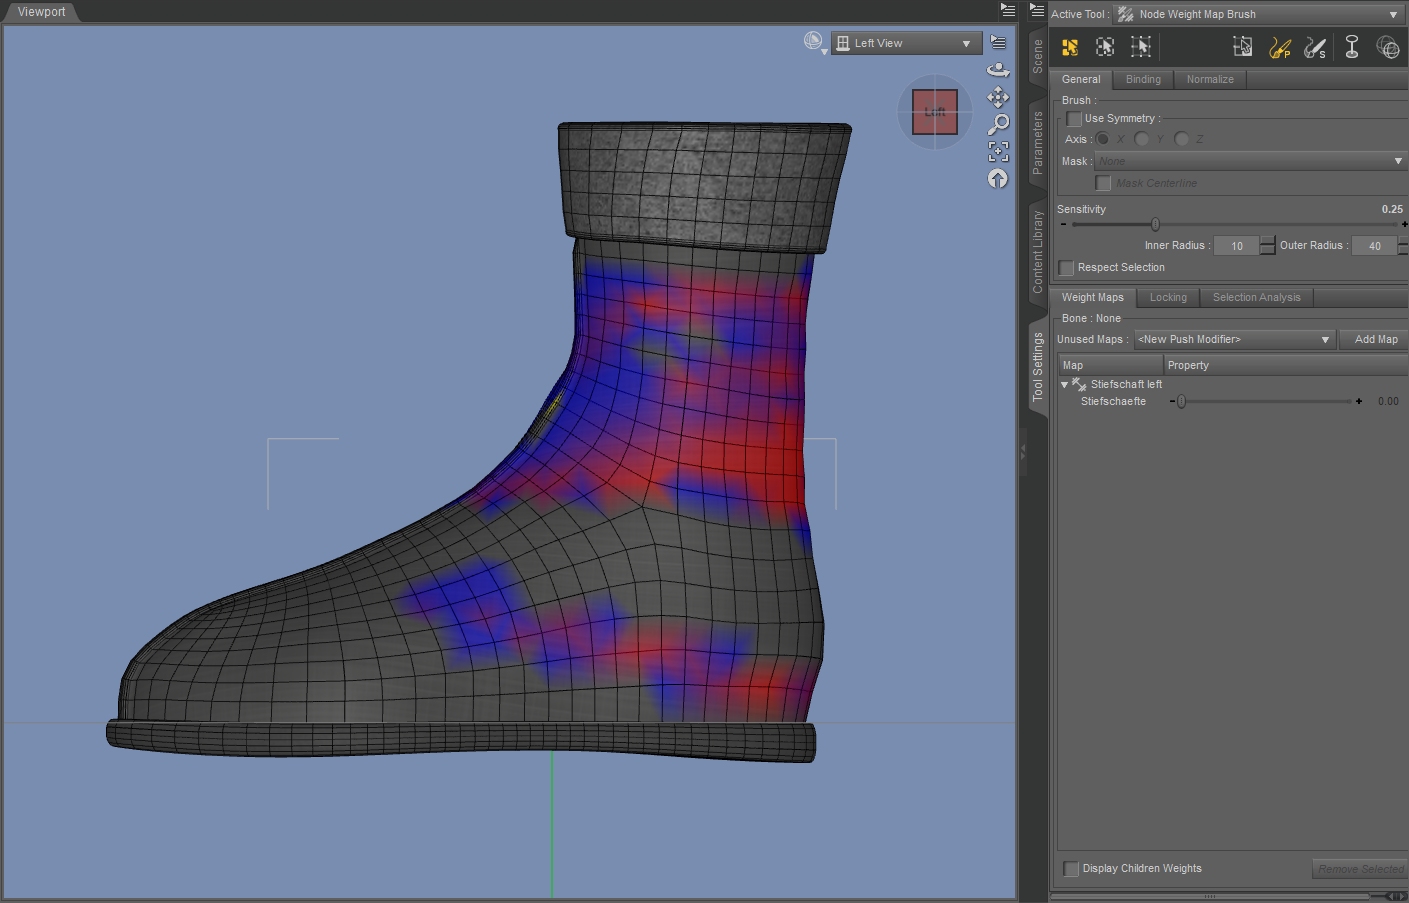Click the Sensitivity slider handle

[1155, 225]
